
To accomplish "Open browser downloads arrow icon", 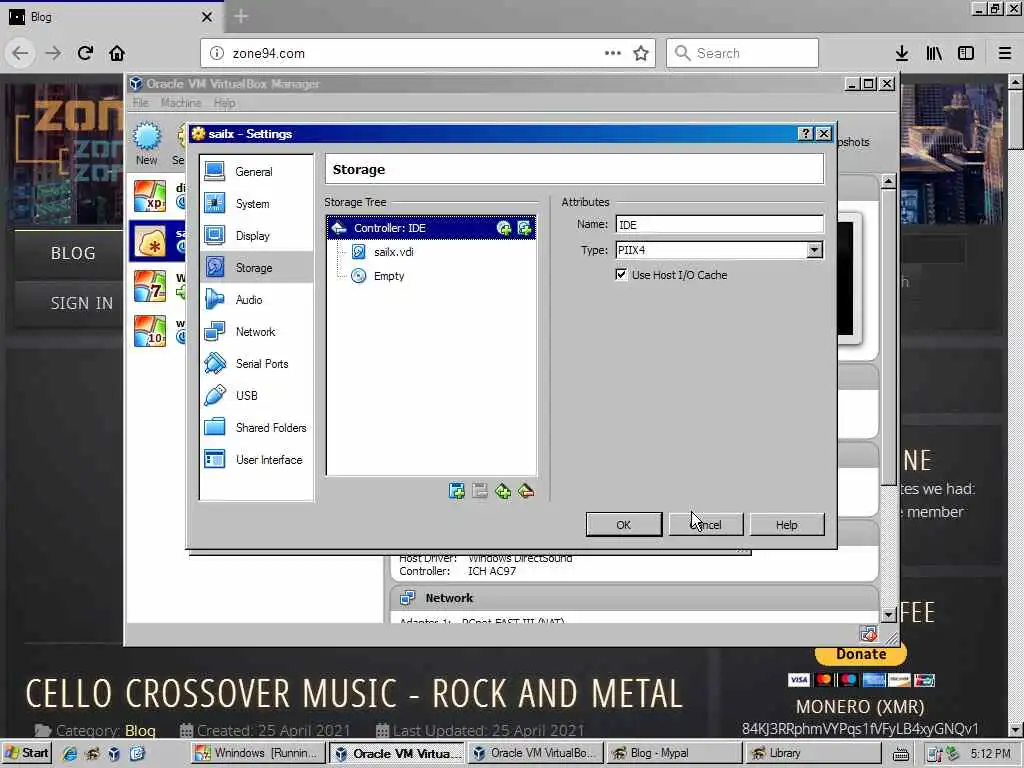I will 902,53.
